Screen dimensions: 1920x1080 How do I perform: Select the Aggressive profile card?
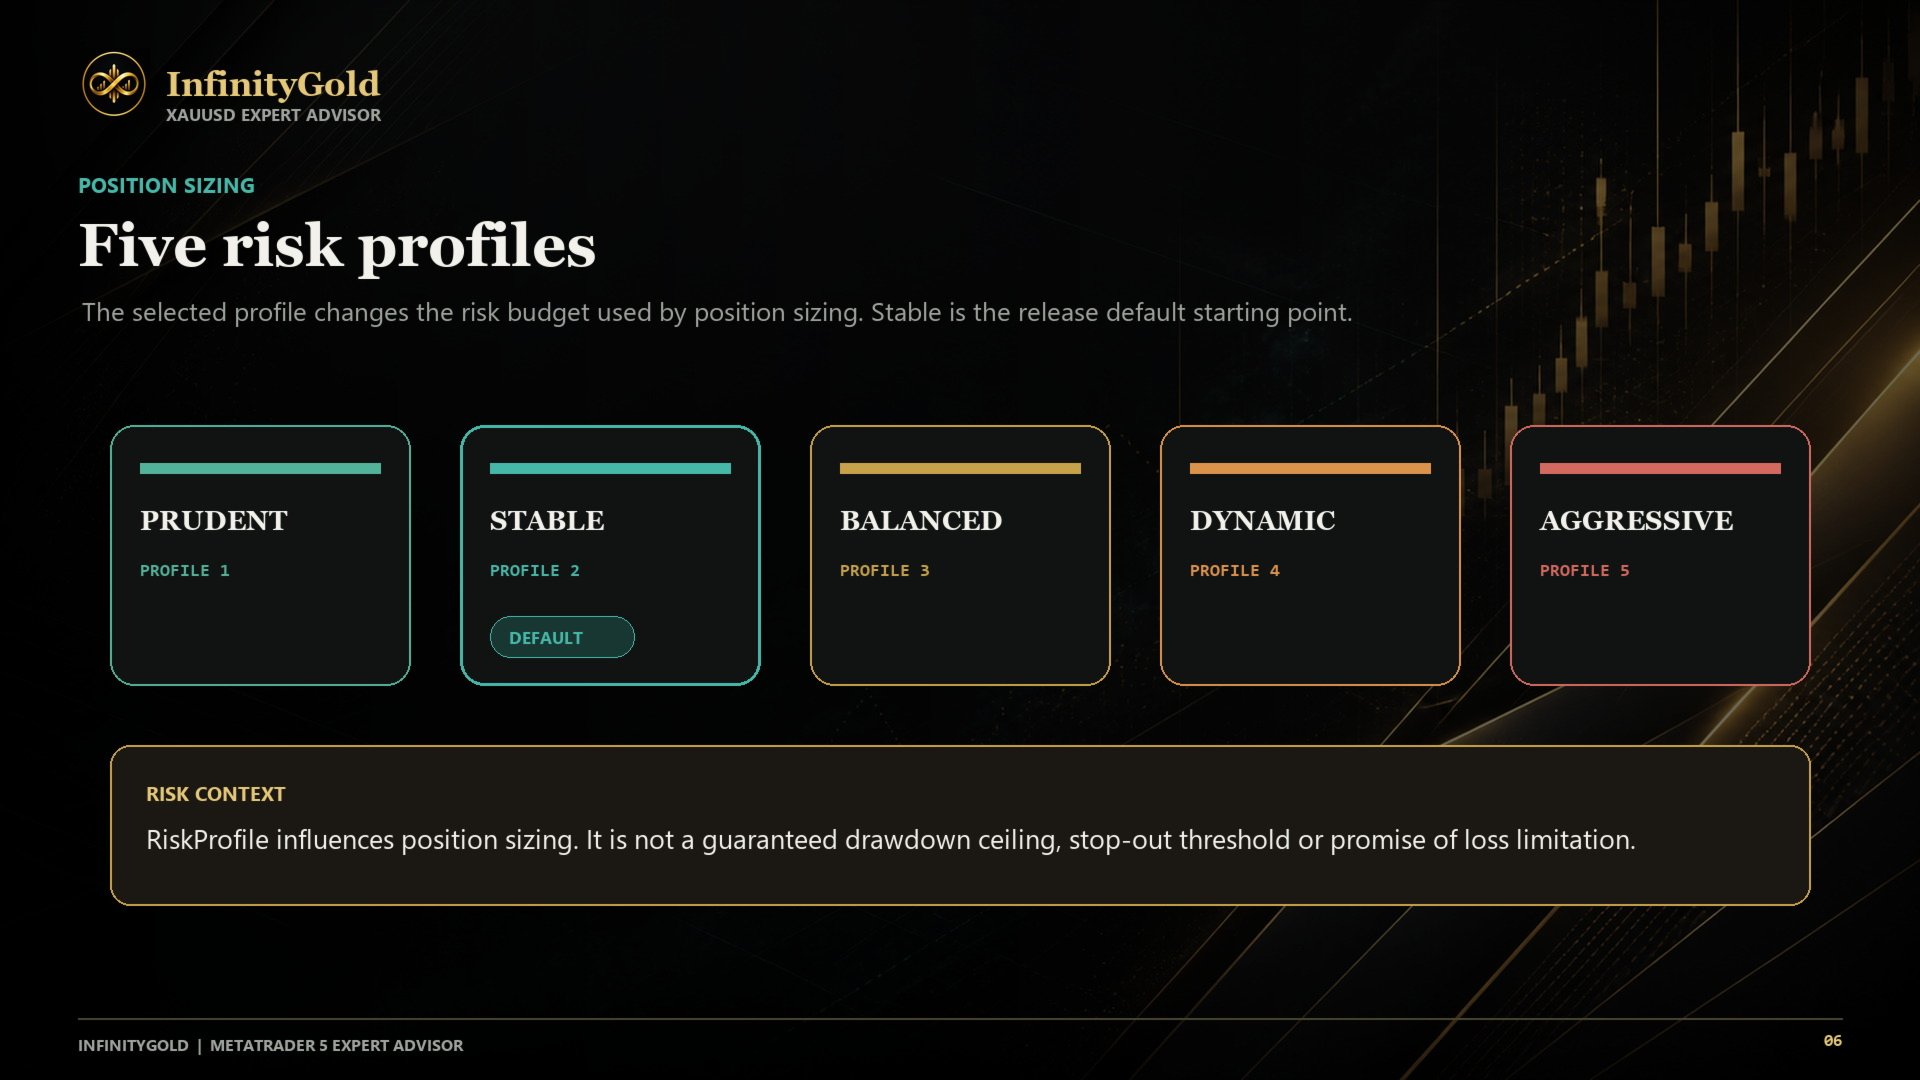click(x=1660, y=555)
